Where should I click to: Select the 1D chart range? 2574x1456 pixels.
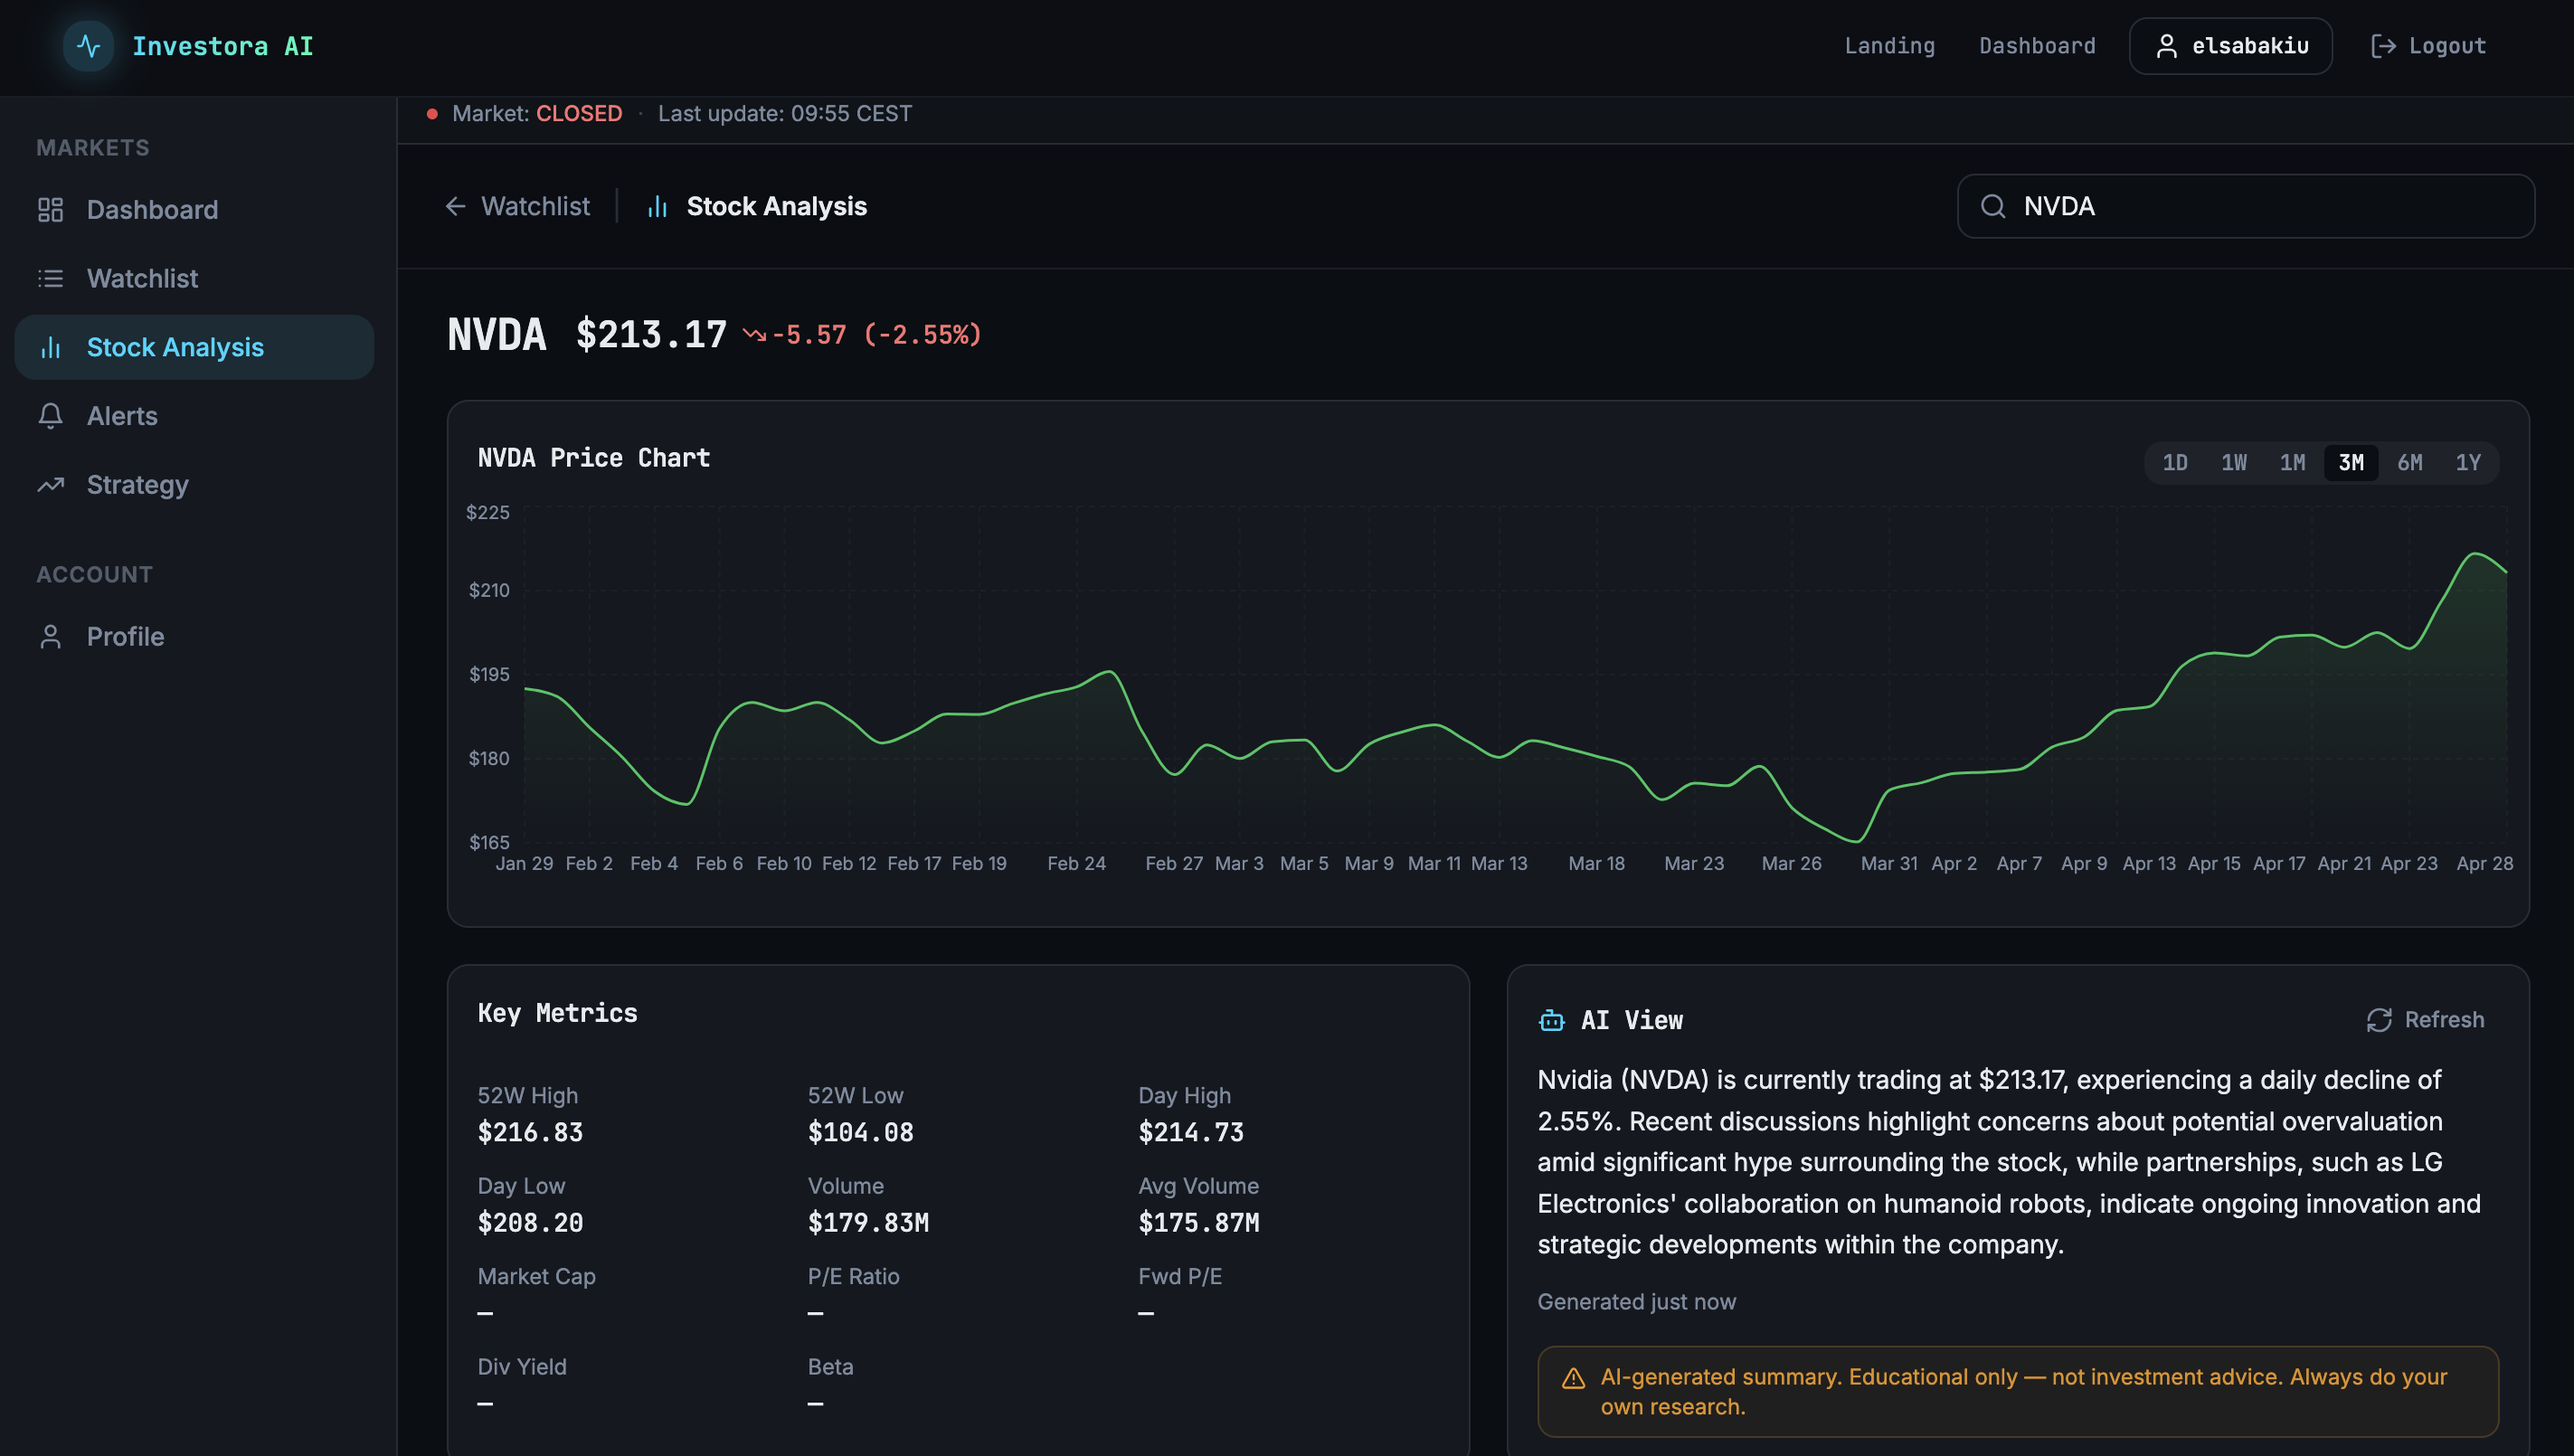coord(2175,462)
